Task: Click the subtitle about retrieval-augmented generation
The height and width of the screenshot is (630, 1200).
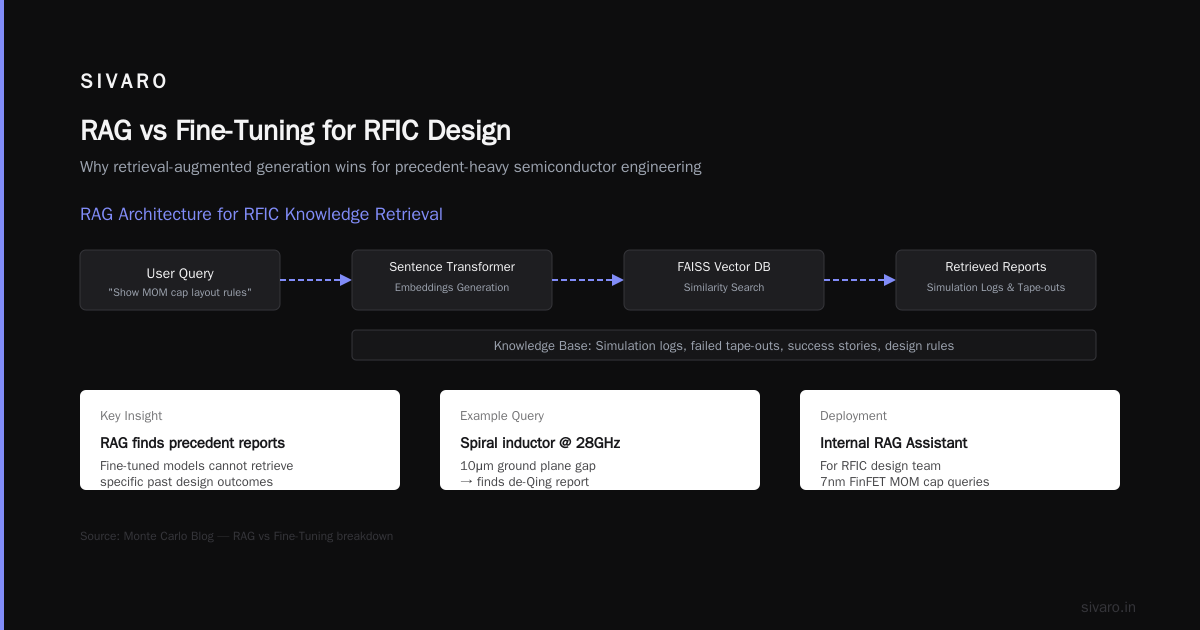Action: coord(390,167)
